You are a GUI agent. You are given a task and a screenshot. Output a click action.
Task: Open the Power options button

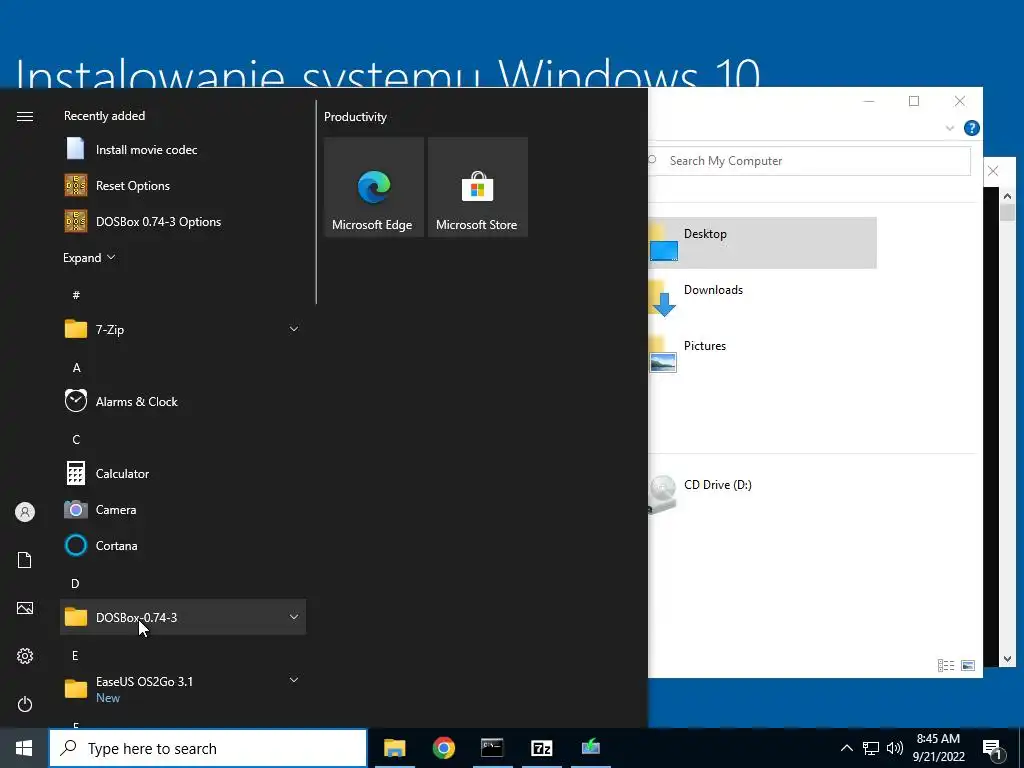(25, 704)
